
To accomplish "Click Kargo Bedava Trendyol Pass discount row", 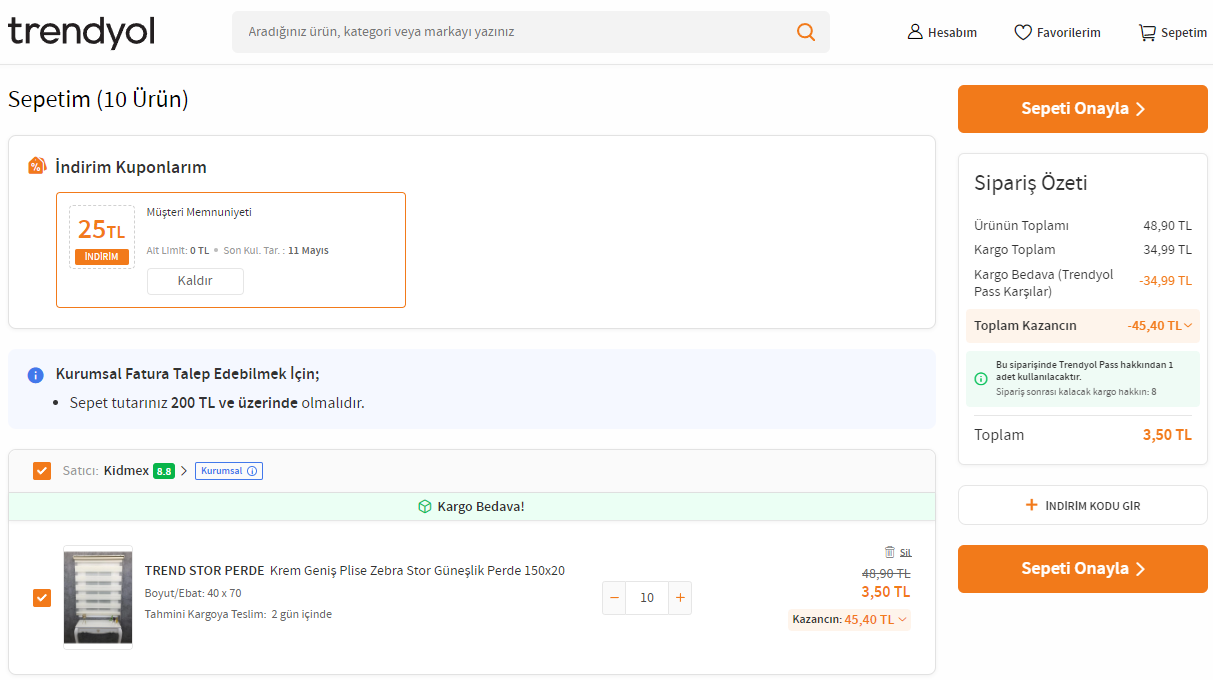I will 1083,283.
